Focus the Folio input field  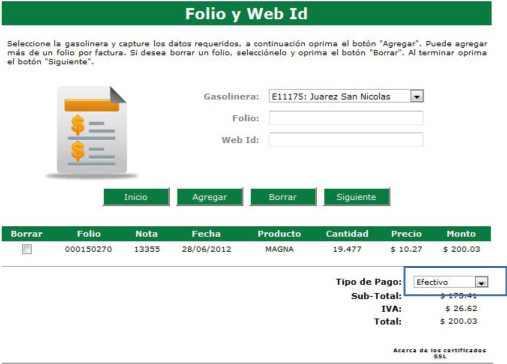[x=346, y=118]
